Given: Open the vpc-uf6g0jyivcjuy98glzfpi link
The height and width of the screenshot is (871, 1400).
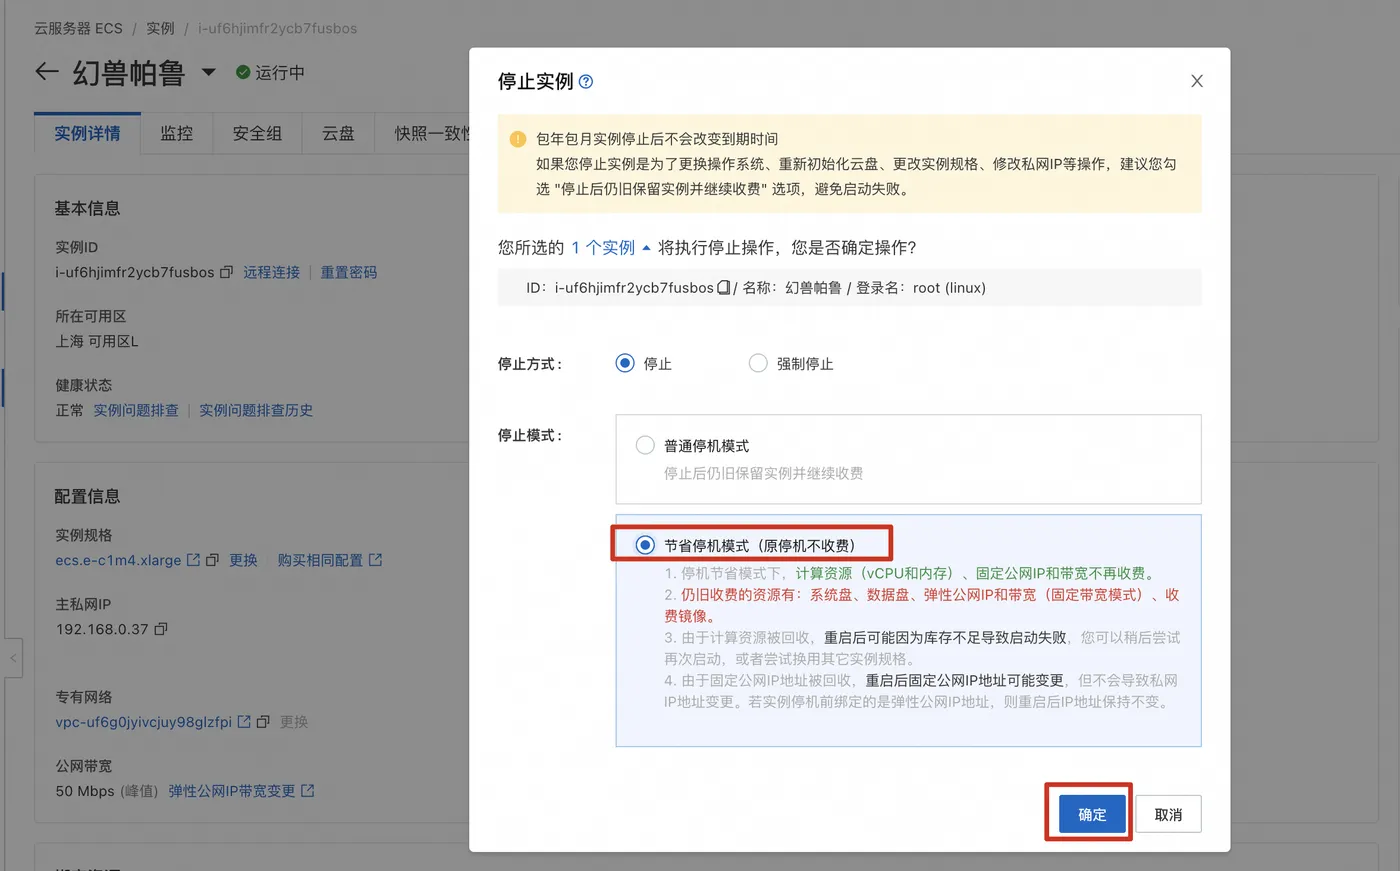Looking at the screenshot, I should click(143, 722).
